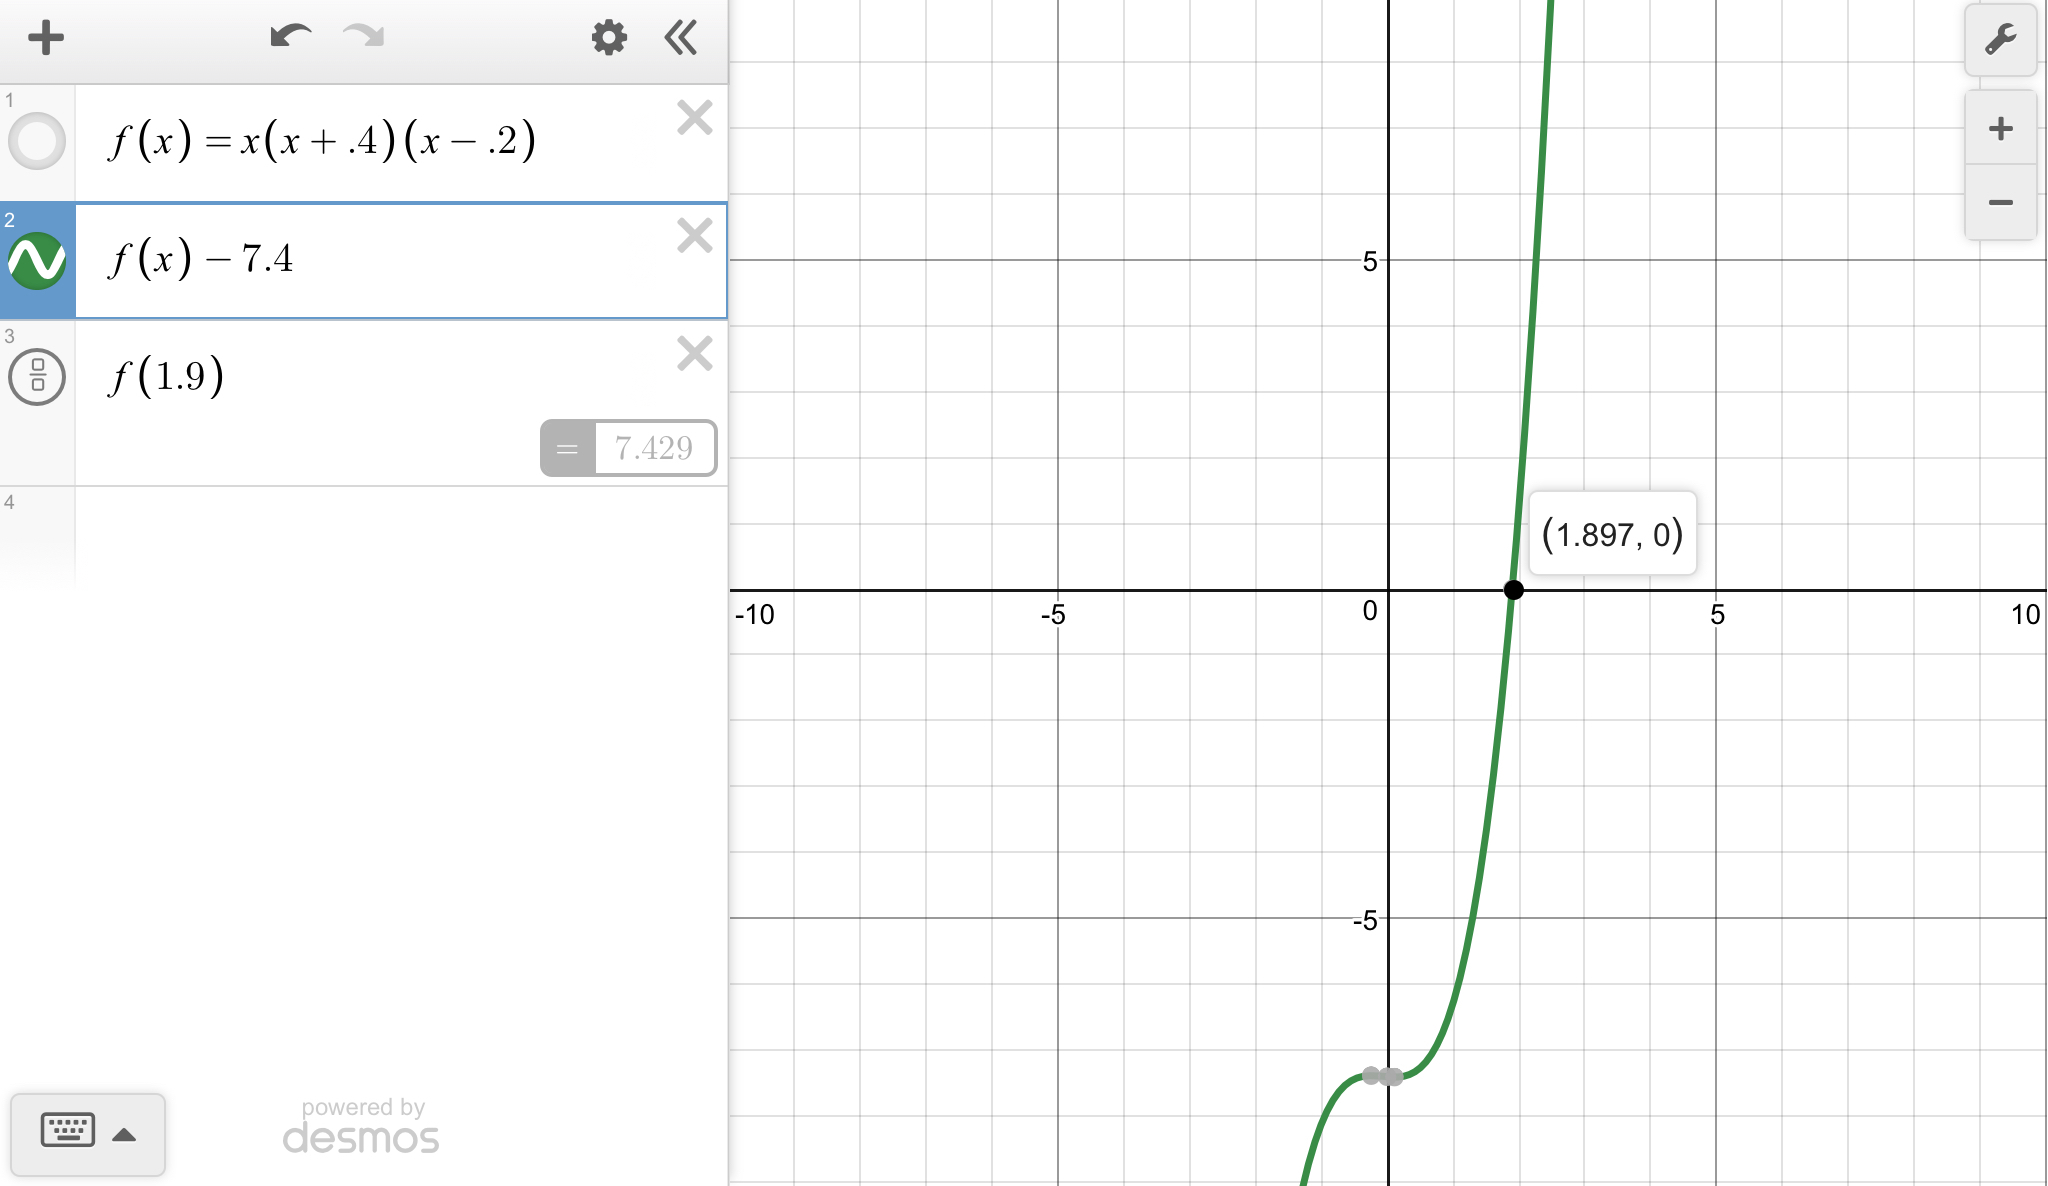Open the on-screen keyboard
This screenshot has width=2048, height=1186.
pos(68,1131)
